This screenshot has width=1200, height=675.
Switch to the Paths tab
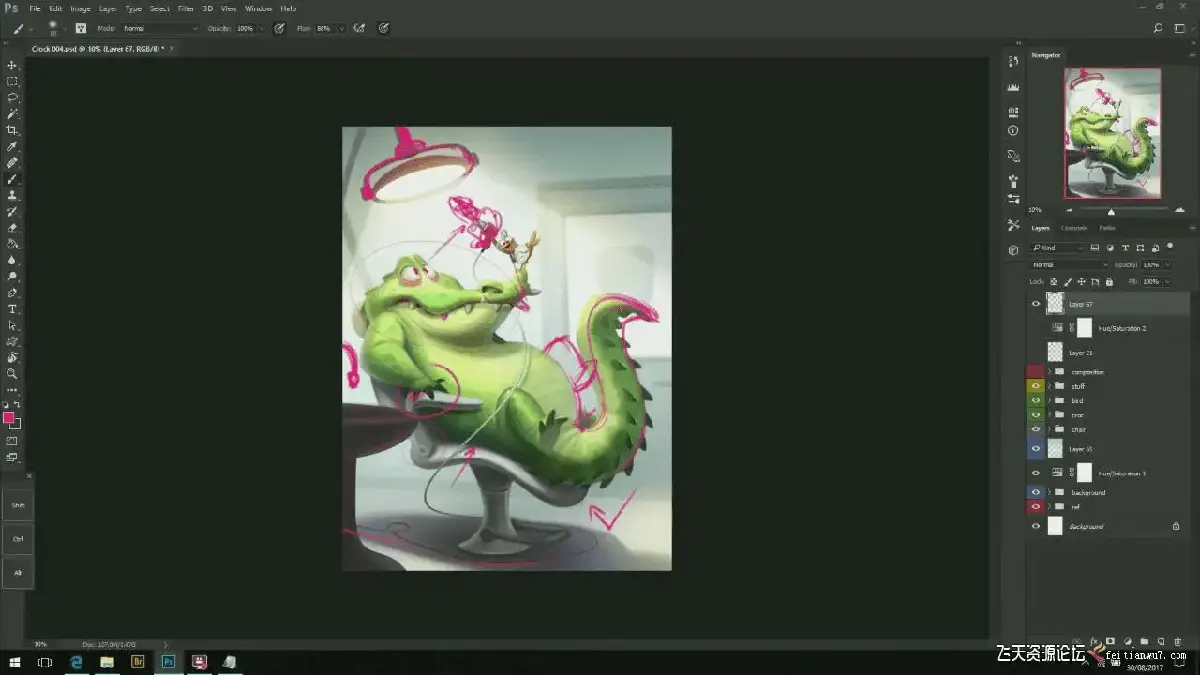point(1107,228)
